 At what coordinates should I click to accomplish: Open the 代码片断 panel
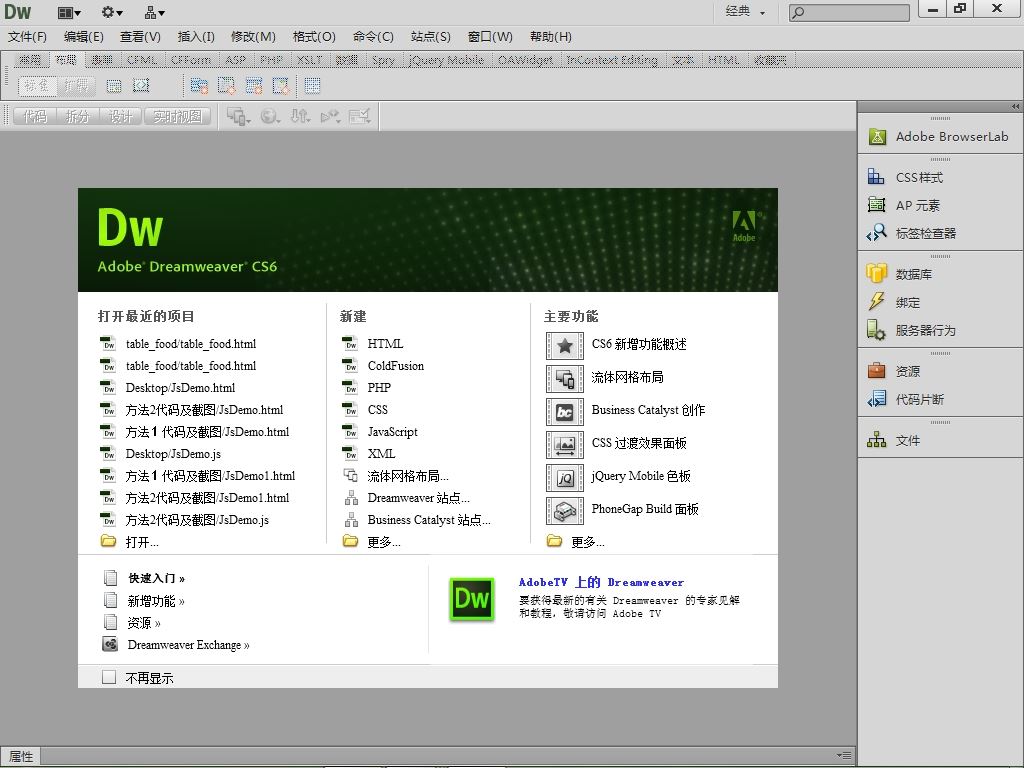(x=905, y=399)
